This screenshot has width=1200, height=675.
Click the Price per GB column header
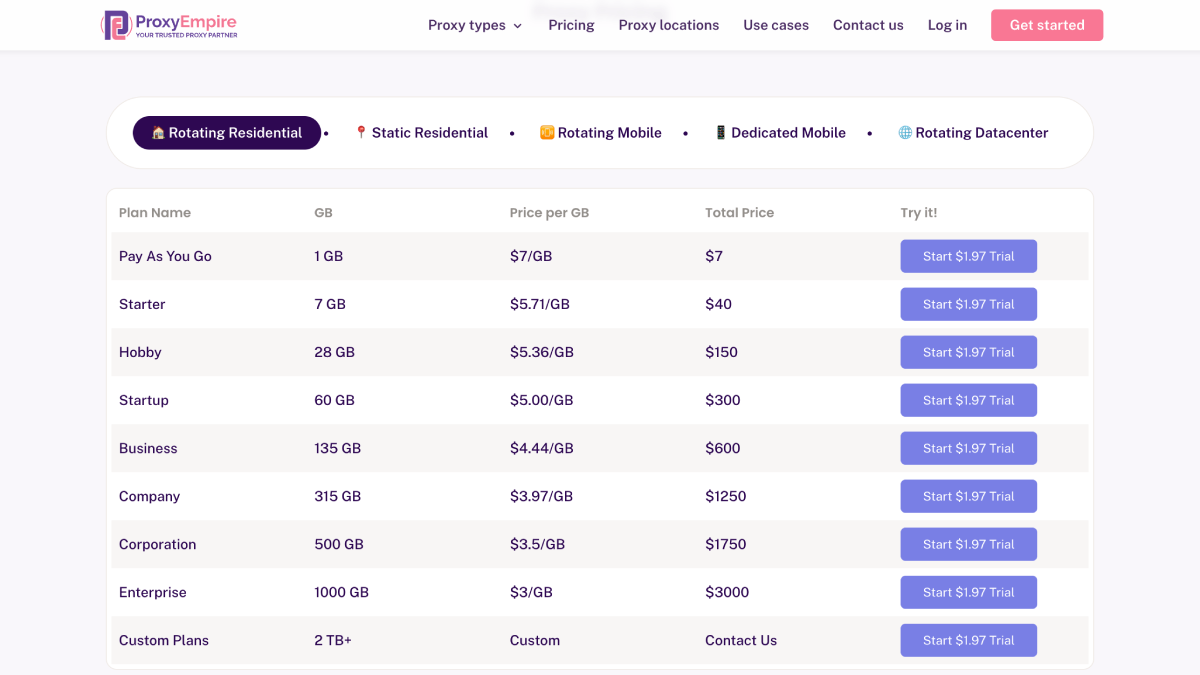[x=549, y=213]
